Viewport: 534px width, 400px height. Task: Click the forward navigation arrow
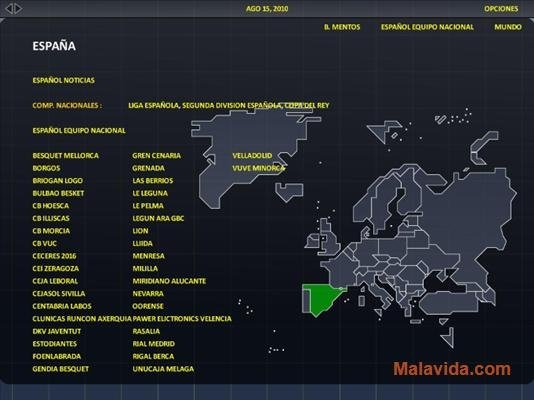tap(18, 8)
